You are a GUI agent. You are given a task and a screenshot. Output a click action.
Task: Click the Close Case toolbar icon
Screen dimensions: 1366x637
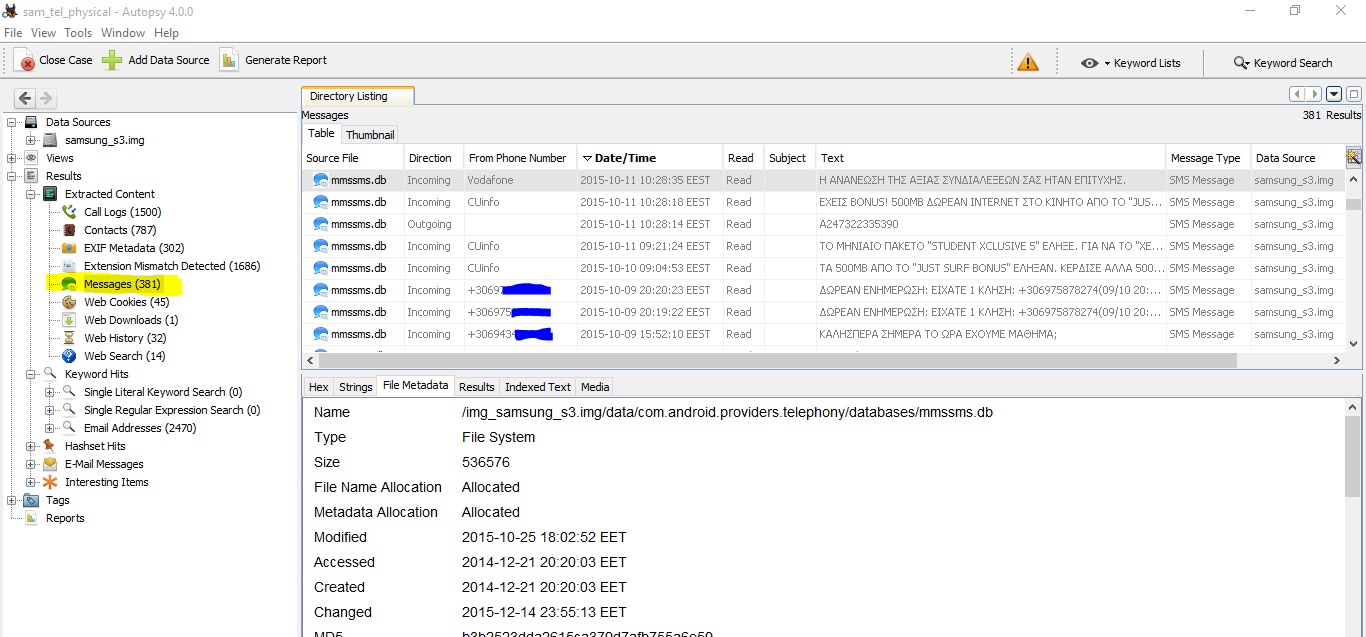tap(24, 60)
